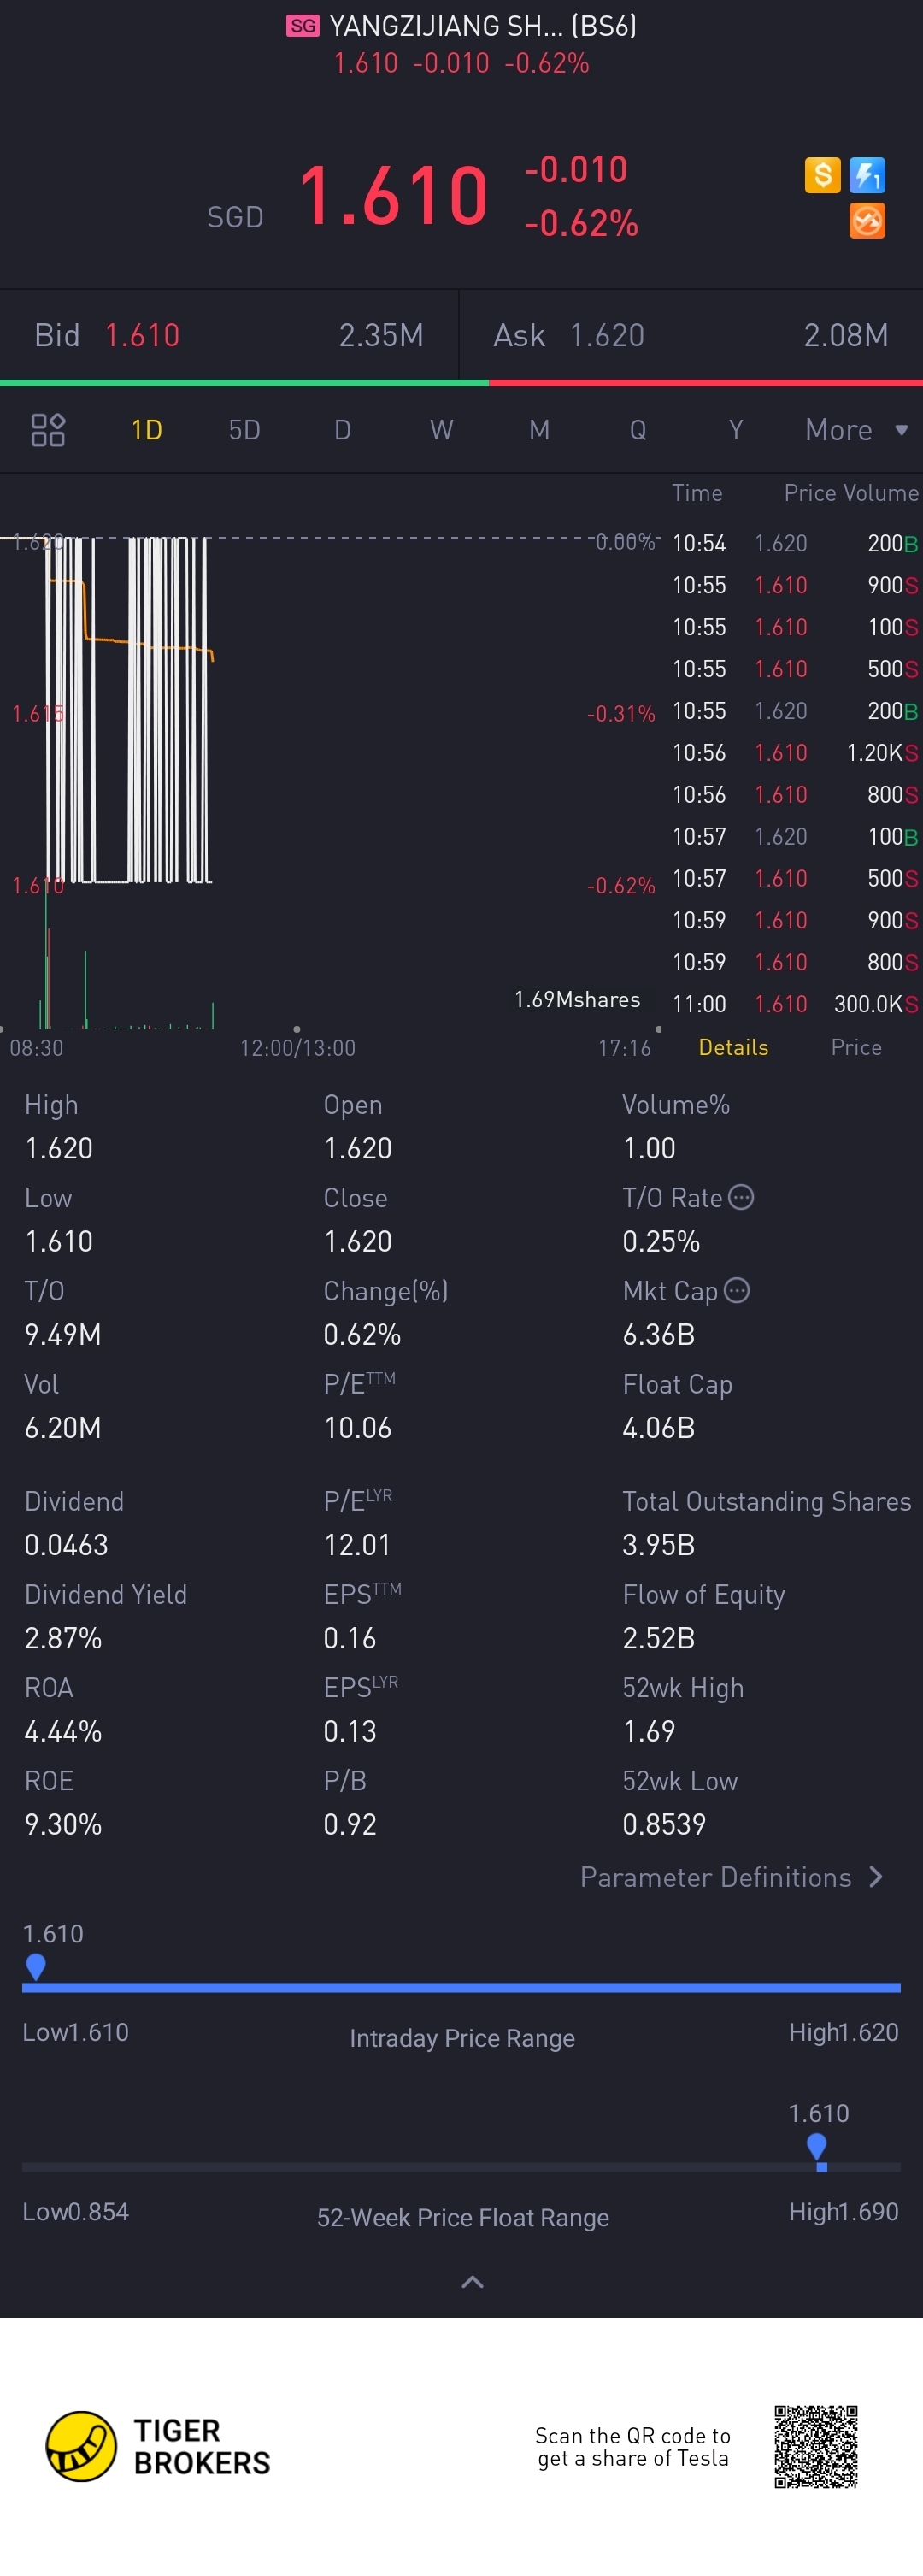Tap the 52-week price range marker
Image resolution: width=923 pixels, height=2576 pixels.
[x=817, y=2148]
